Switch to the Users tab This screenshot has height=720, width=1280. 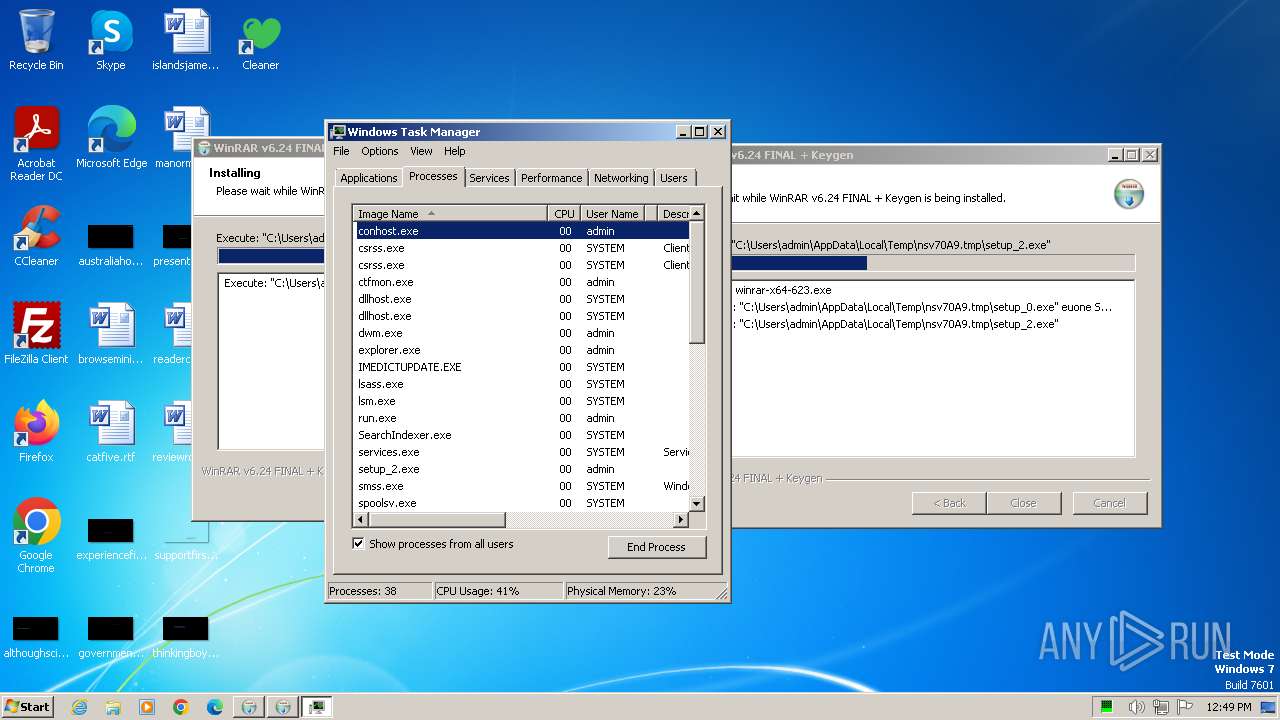(x=674, y=178)
